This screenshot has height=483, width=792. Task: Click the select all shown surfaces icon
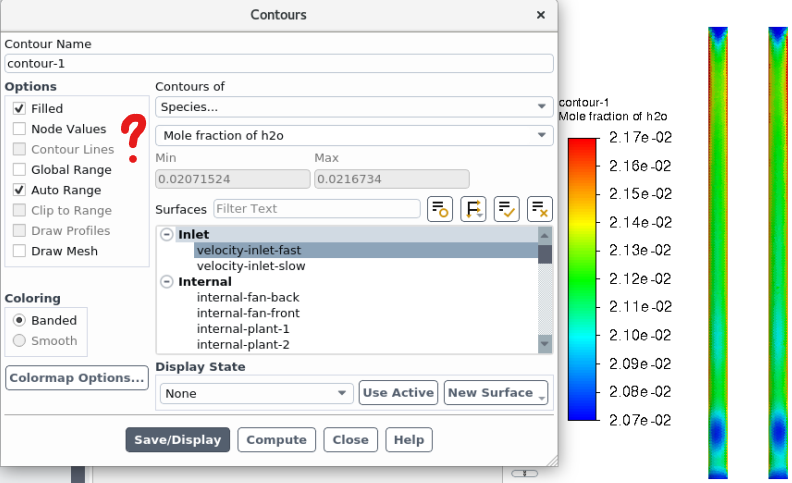point(506,209)
